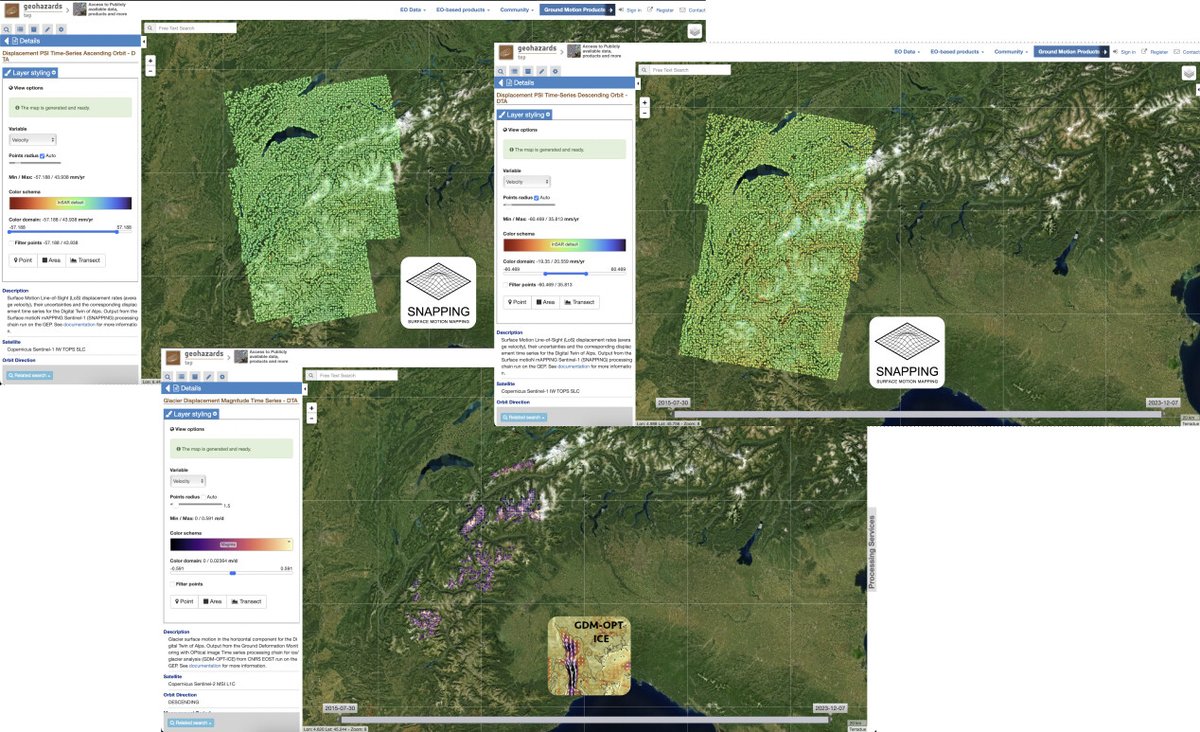Zoom out on the Ascending Orbit map
The image size is (1200, 732).
(x=150, y=71)
